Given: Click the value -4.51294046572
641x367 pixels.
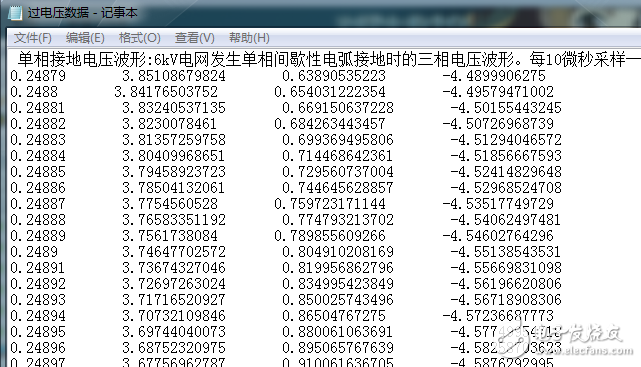Looking at the screenshot, I should (506, 140).
